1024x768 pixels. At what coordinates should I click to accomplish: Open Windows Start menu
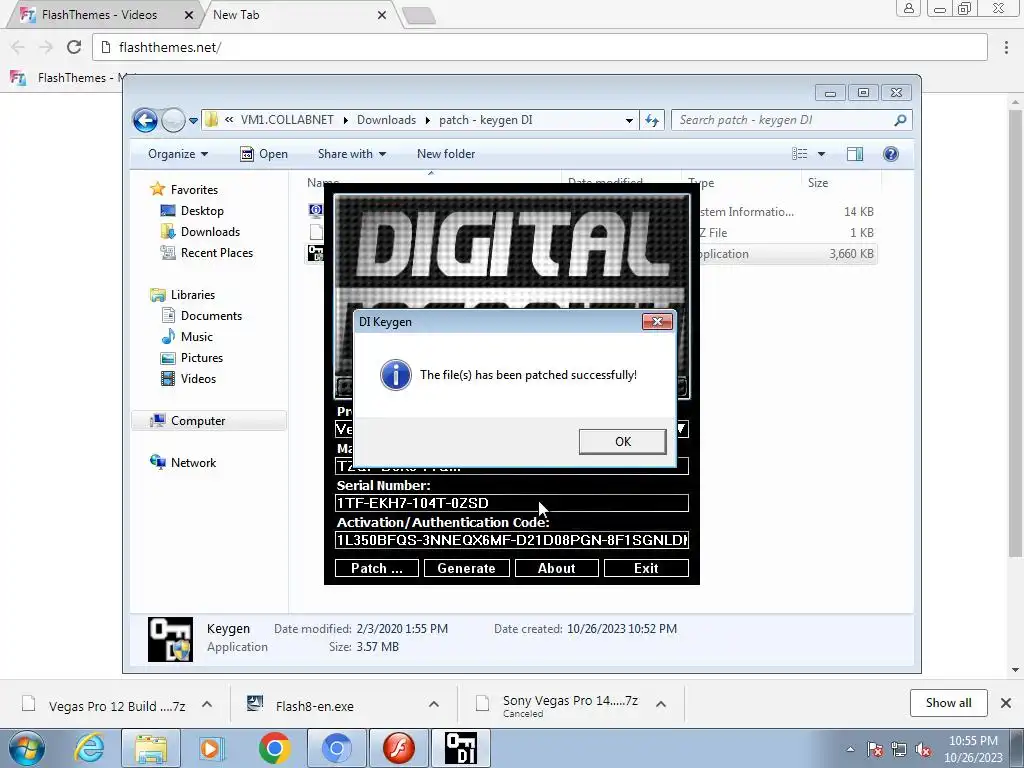pyautogui.click(x=27, y=748)
